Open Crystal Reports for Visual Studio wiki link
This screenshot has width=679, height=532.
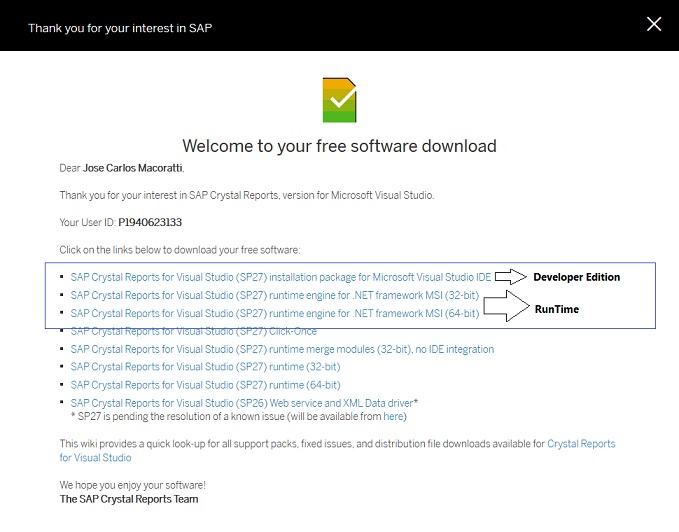tap(581, 444)
